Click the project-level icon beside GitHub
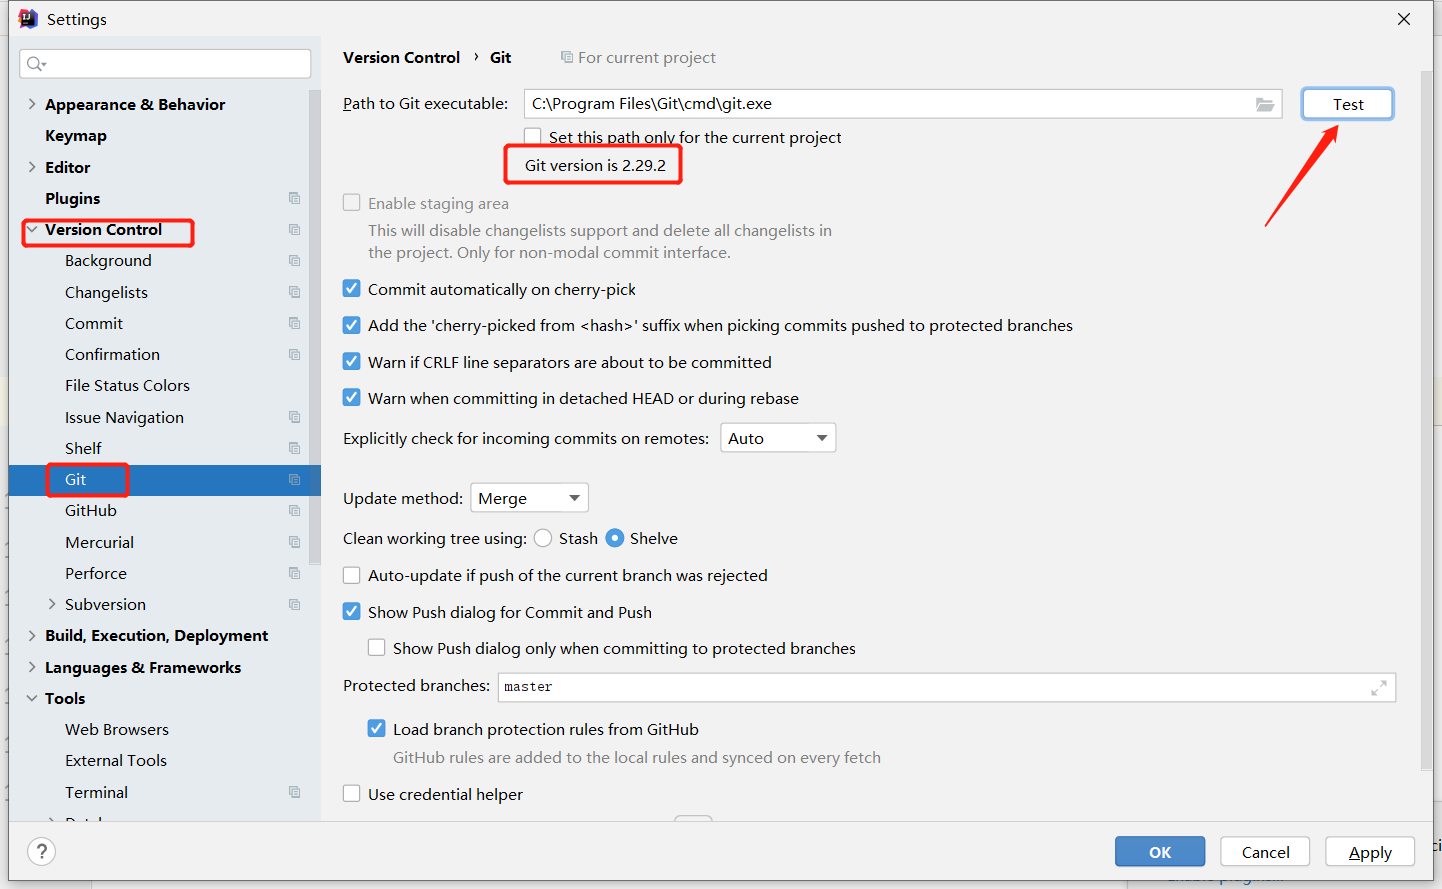Viewport: 1442px width, 889px height. (294, 510)
